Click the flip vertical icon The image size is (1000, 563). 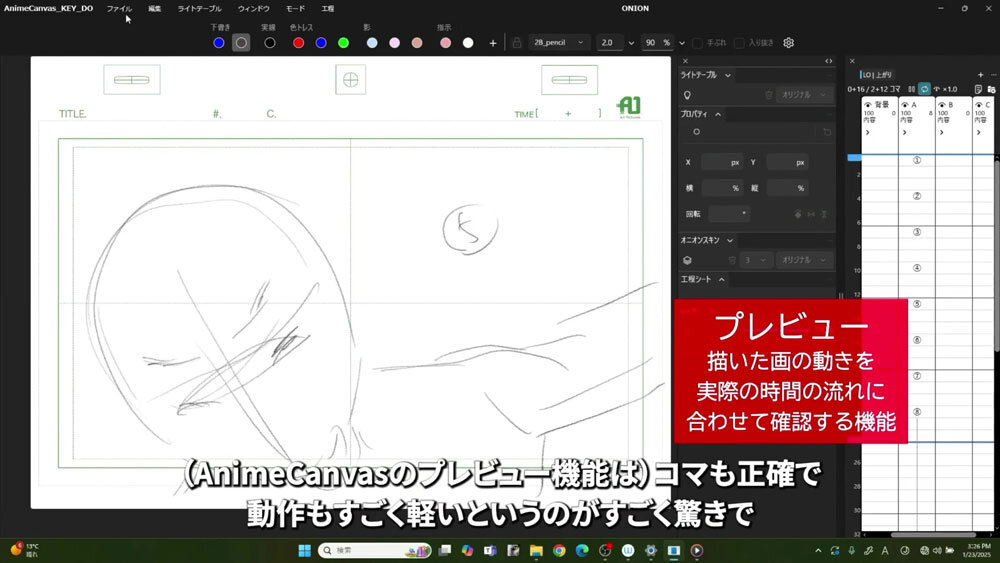click(x=824, y=214)
